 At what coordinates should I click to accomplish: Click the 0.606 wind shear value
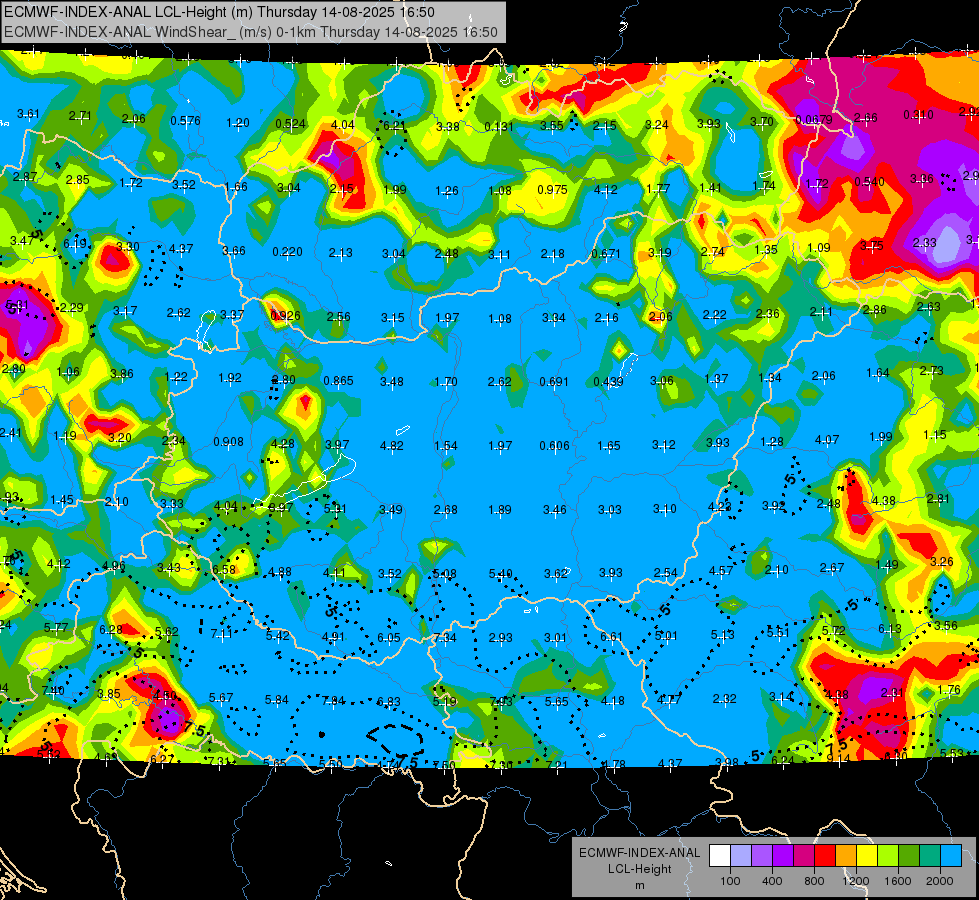click(x=554, y=445)
